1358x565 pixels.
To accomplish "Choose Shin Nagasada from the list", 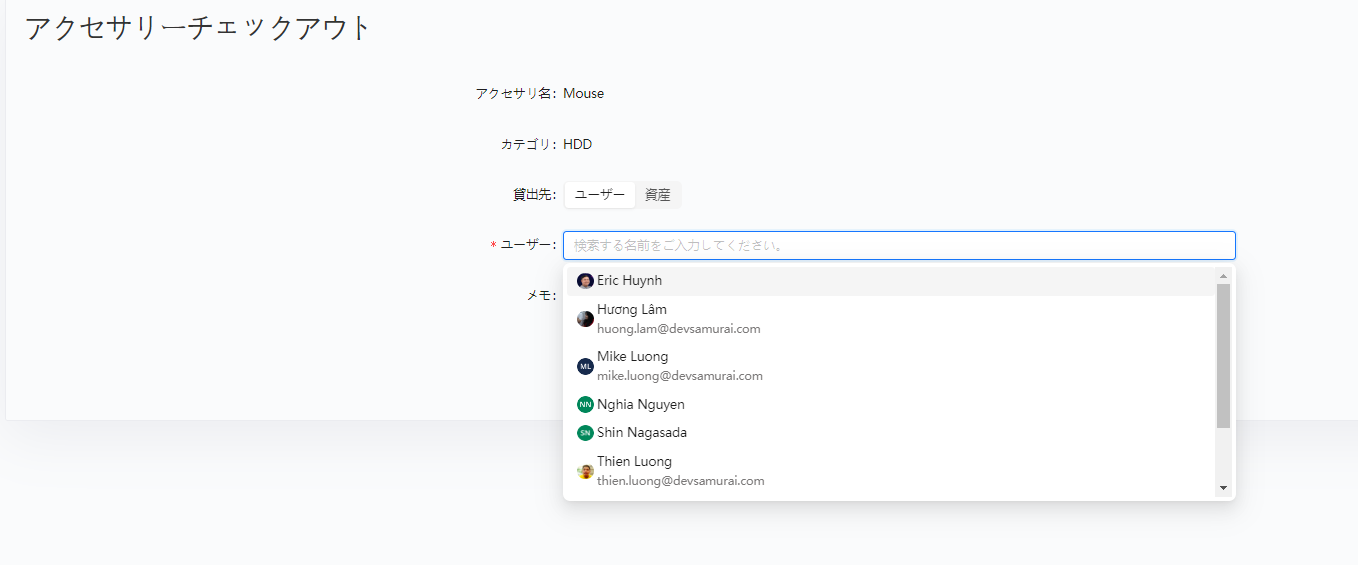I will 641,433.
